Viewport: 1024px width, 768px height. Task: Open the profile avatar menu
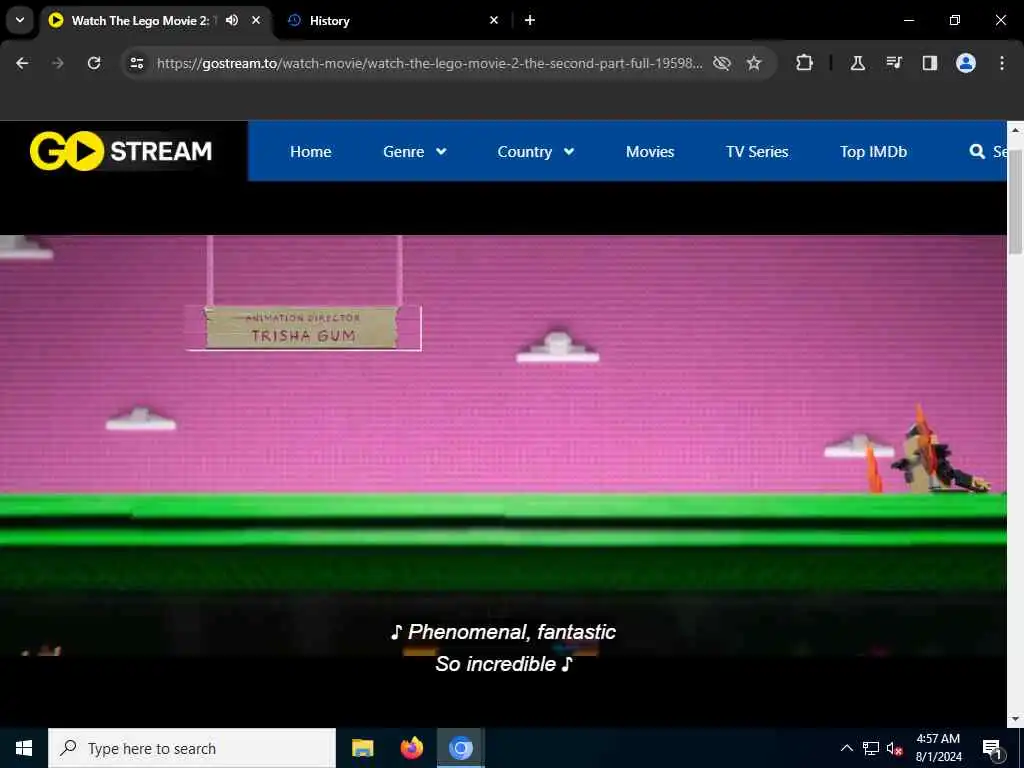(x=966, y=63)
